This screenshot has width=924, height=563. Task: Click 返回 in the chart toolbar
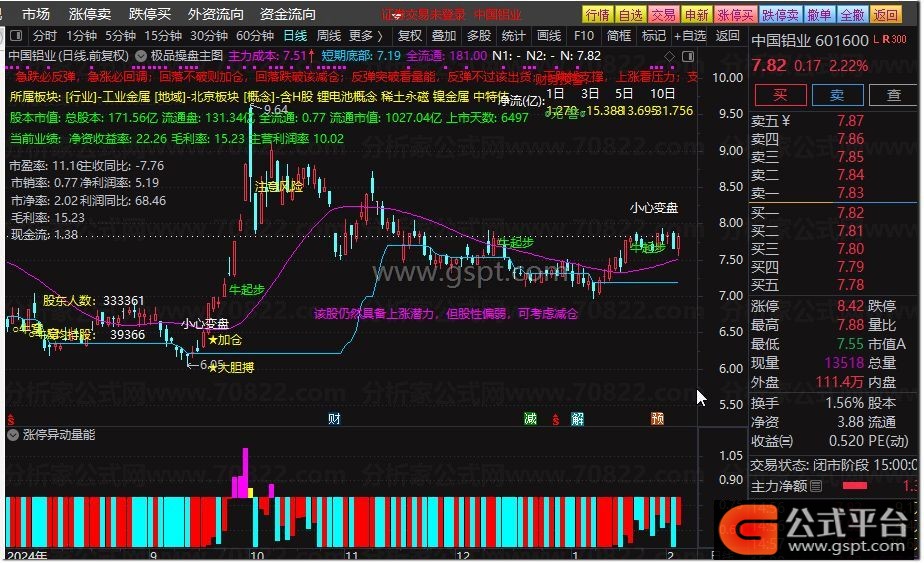[727, 36]
